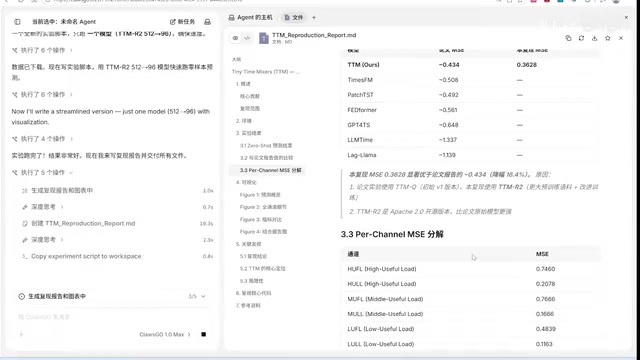Screen dimensions: 640x360
Task: Go to outline item 5.2 TTM 的核心定位
Action: click(262, 269)
